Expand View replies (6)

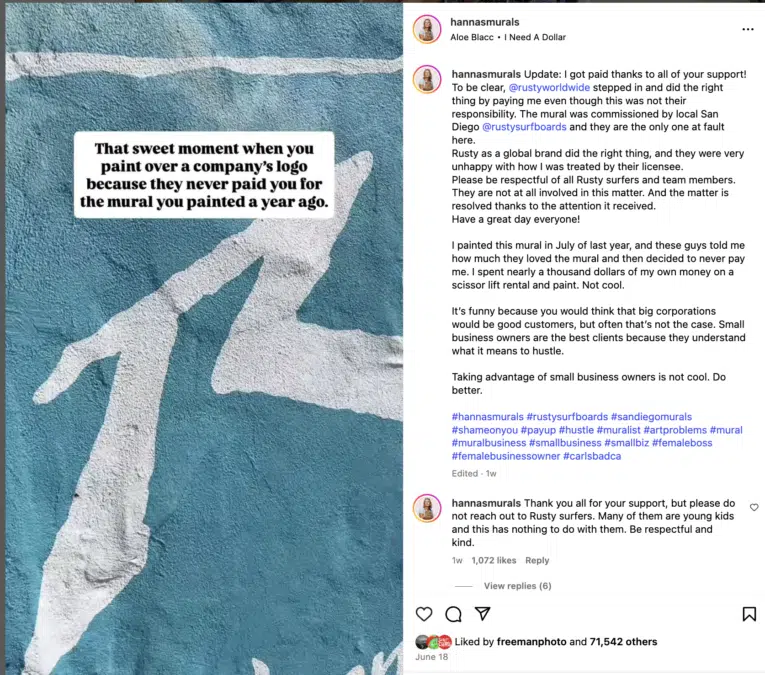coord(518,586)
